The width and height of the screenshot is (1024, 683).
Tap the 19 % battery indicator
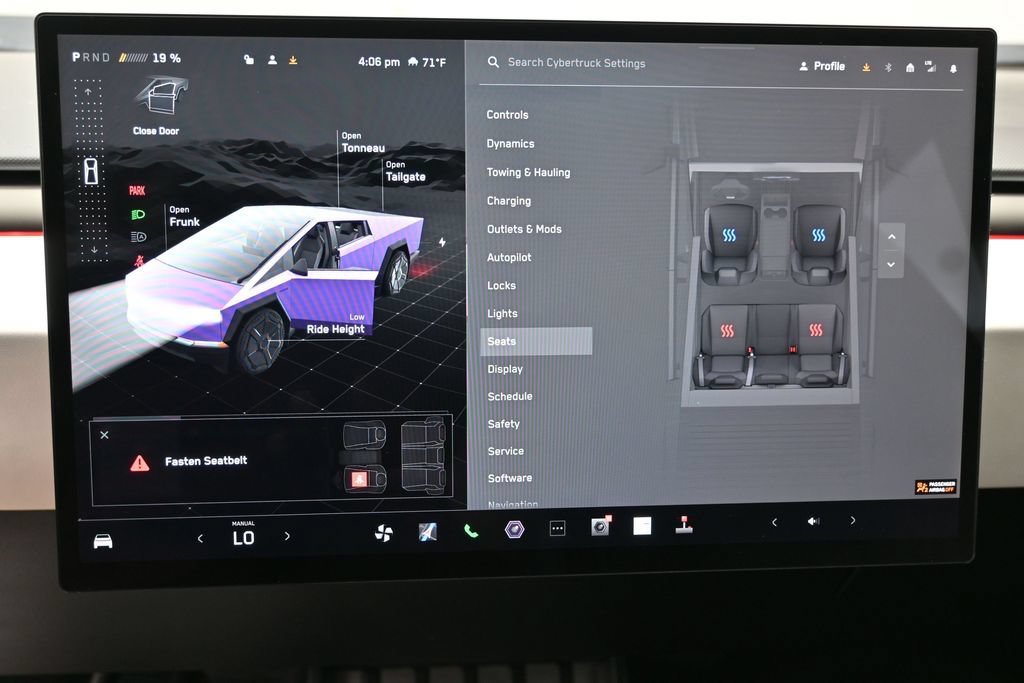pyautogui.click(x=150, y=58)
